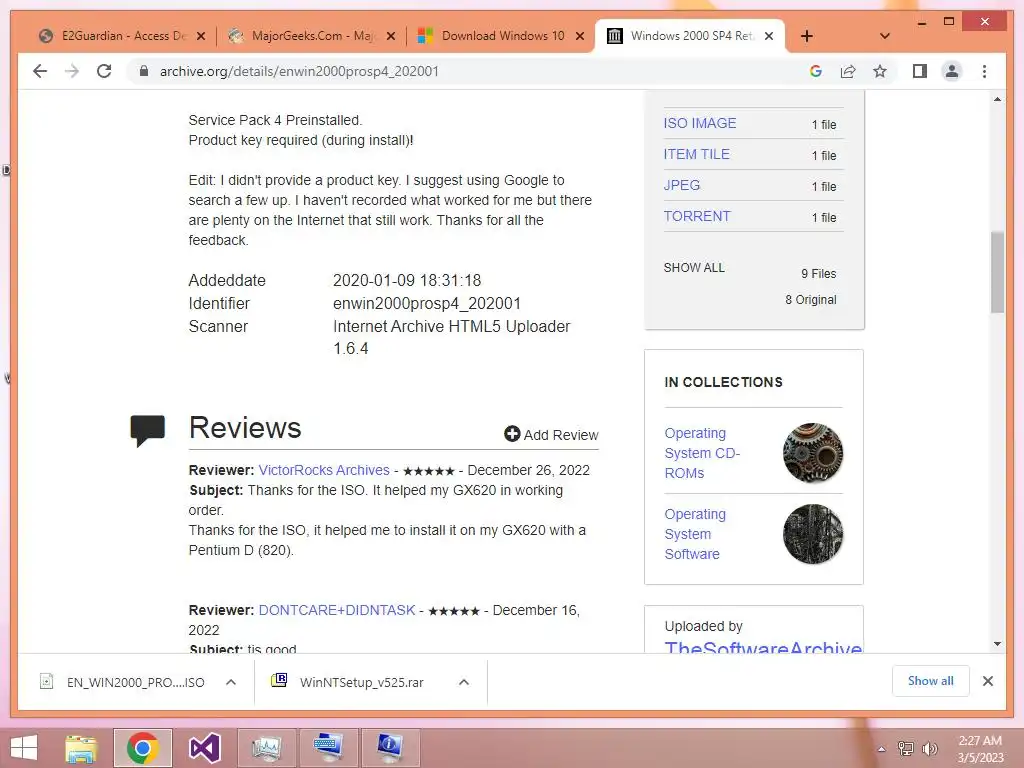Open the taskbar clock showing 2:27 AM
This screenshot has height=768, width=1024.
point(980,749)
